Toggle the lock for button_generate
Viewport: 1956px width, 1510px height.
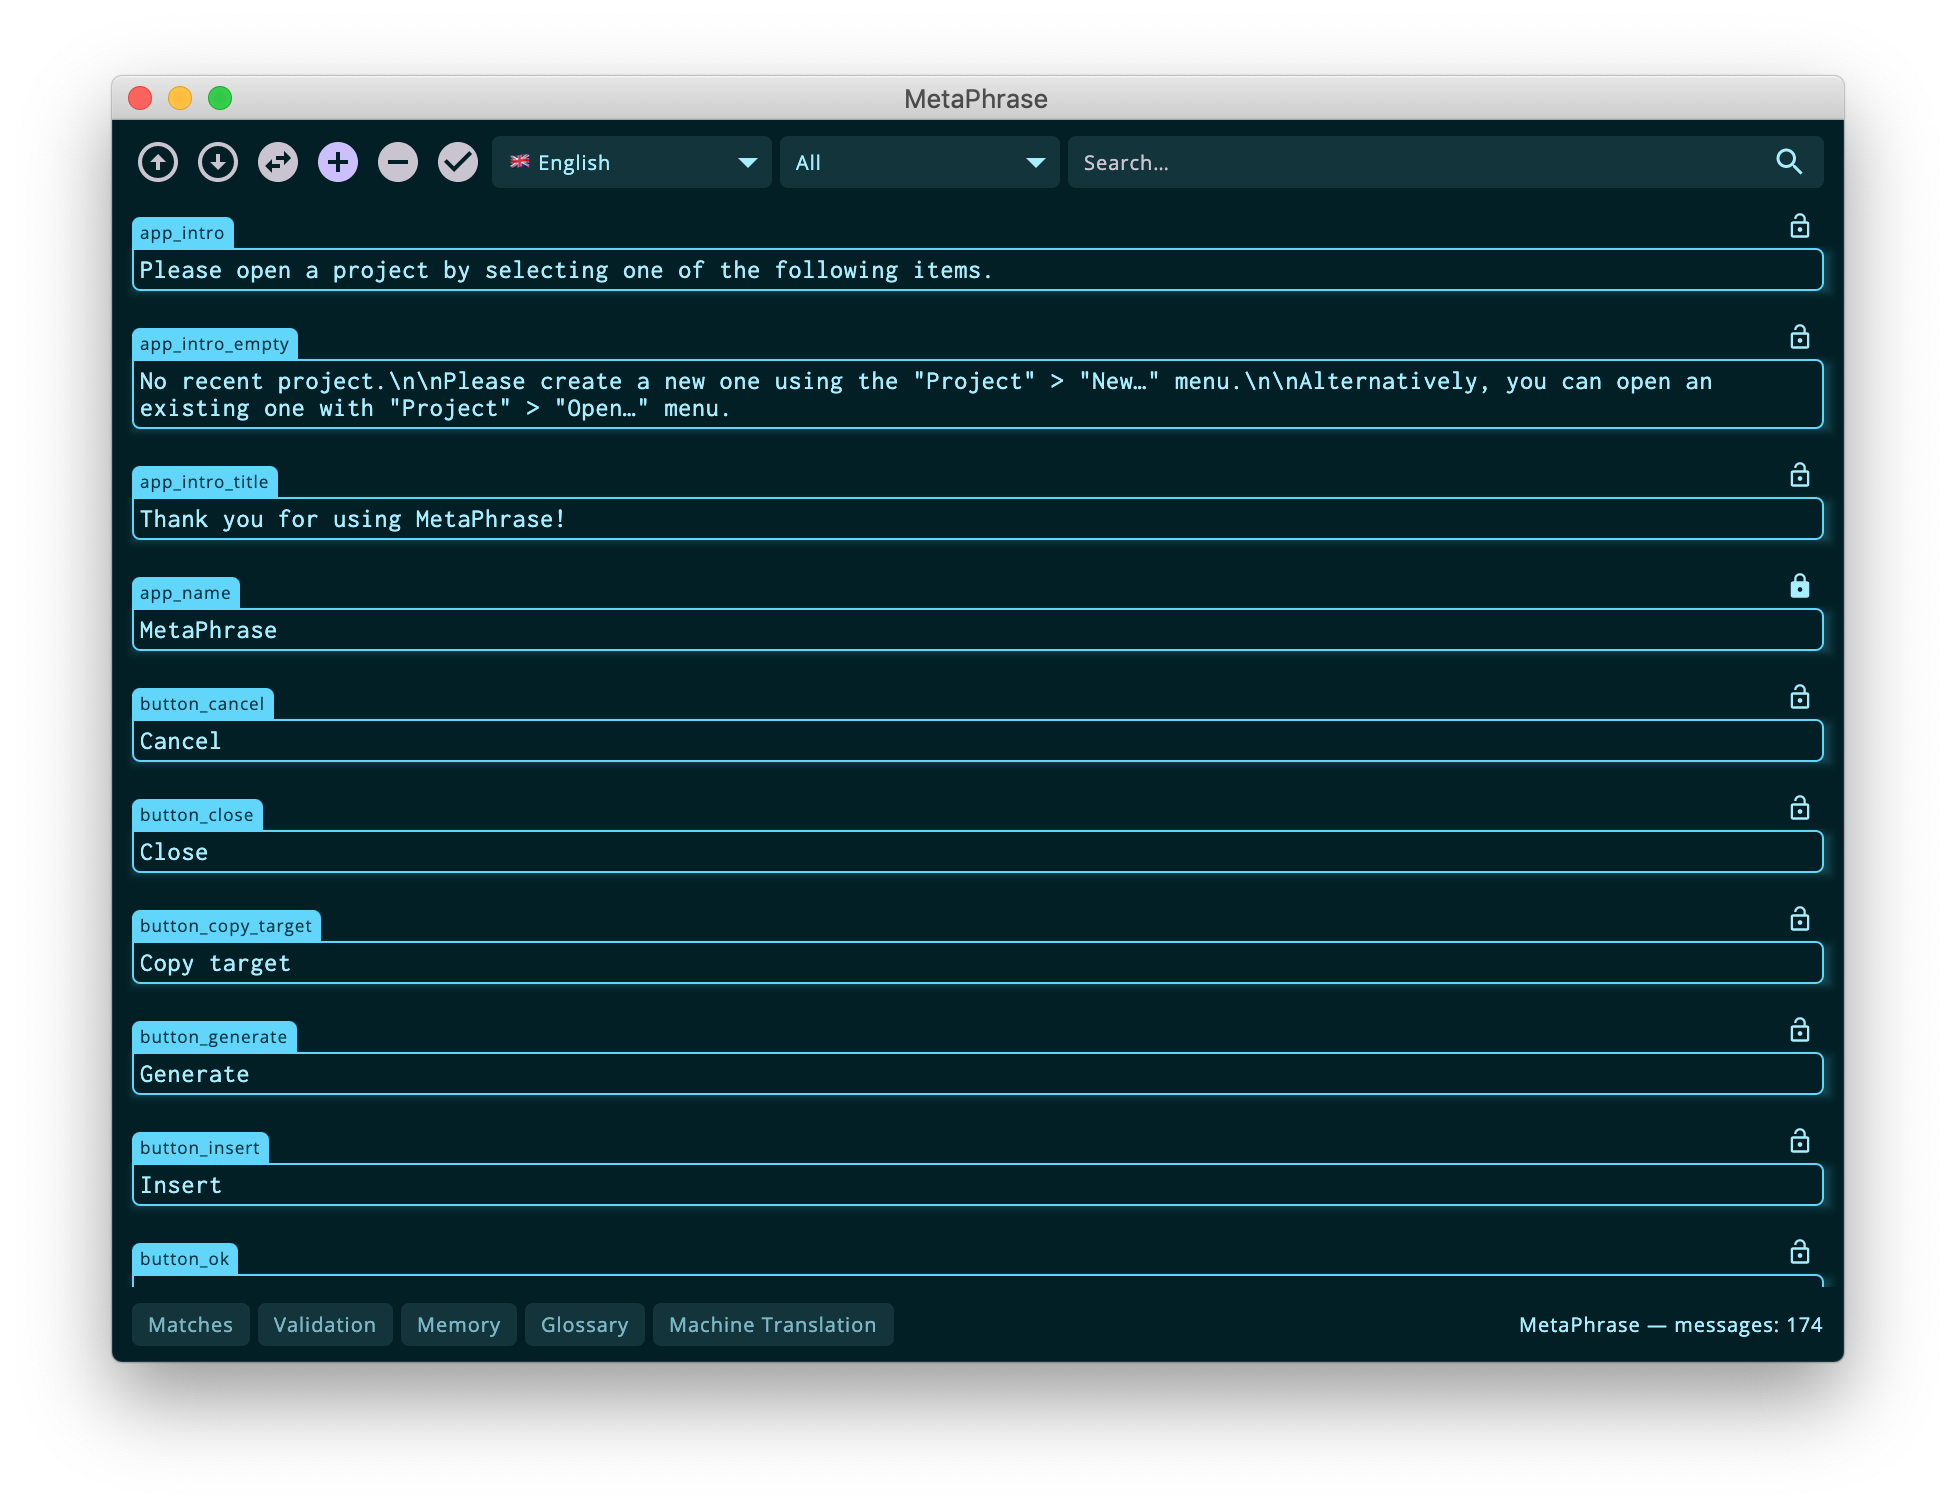pos(1800,1030)
